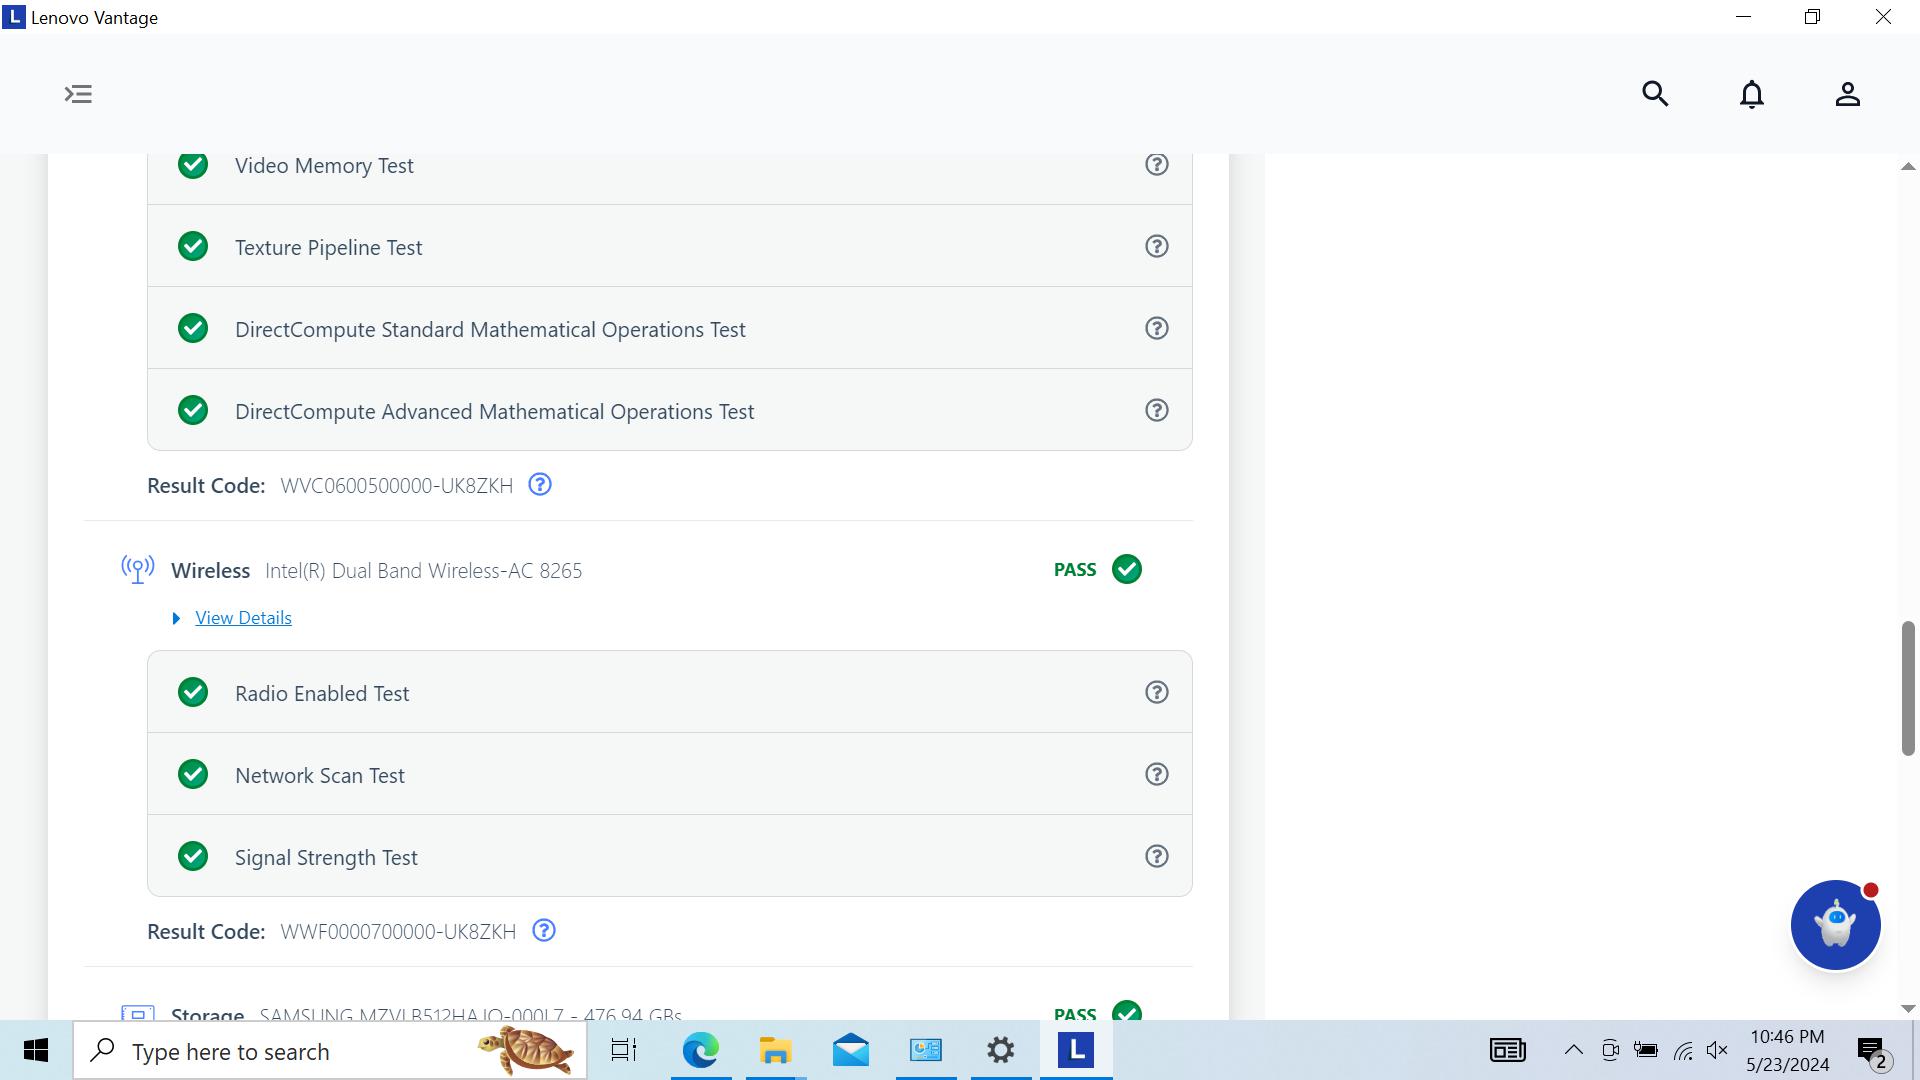Open the user account profile icon

(x=1847, y=94)
